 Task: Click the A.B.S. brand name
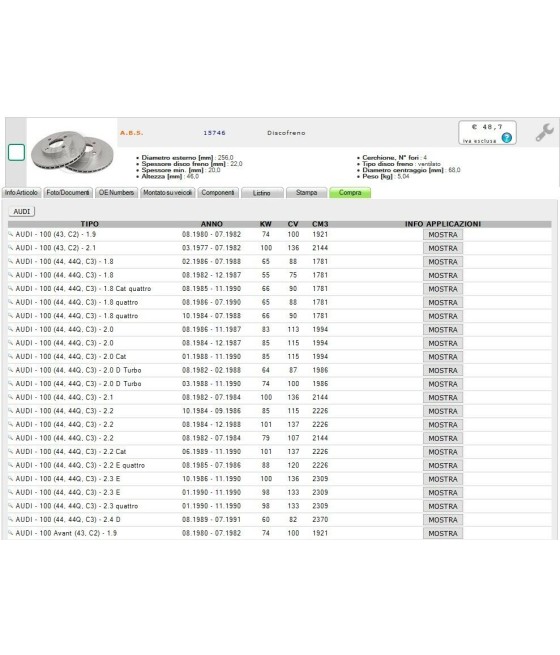[132, 133]
